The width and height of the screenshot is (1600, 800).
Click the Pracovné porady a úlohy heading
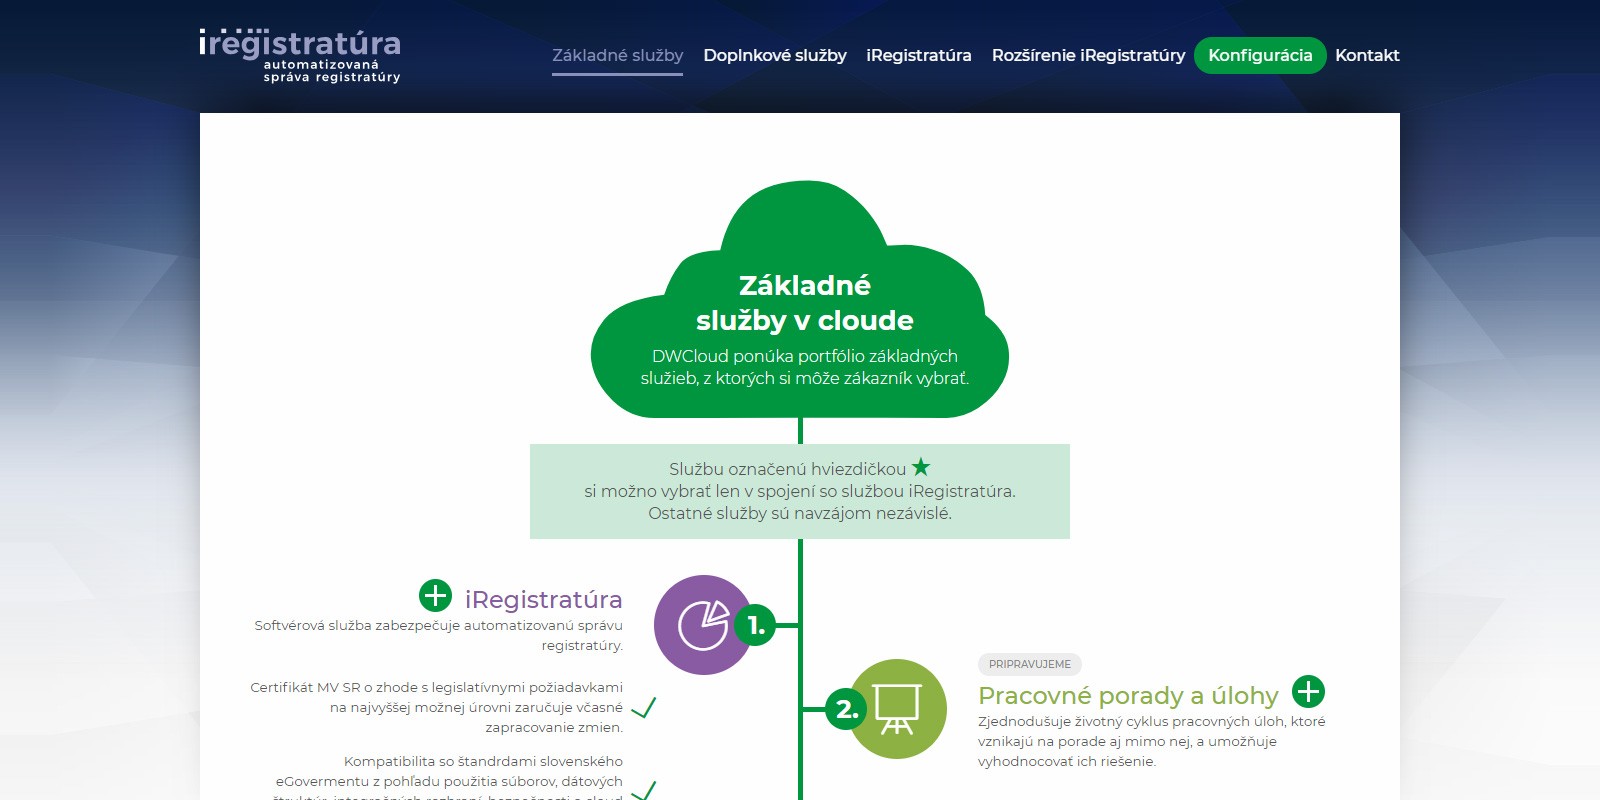1128,695
